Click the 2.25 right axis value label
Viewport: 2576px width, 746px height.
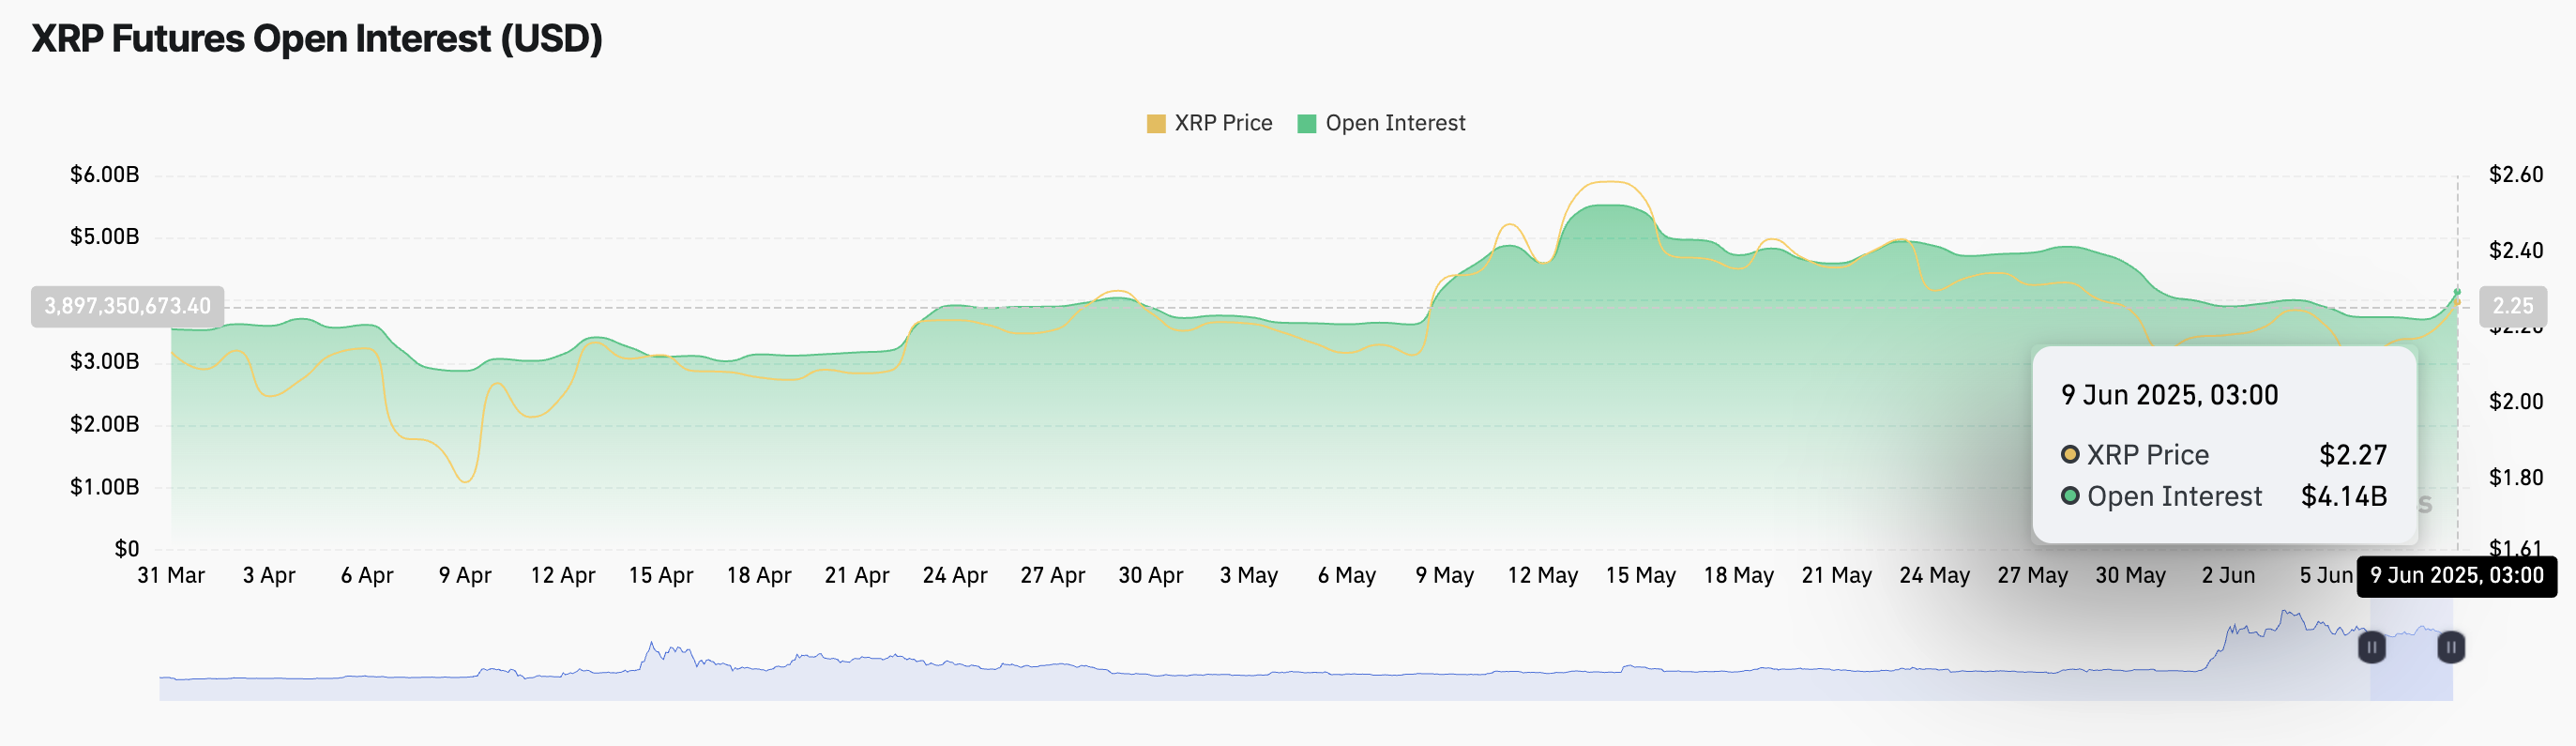2512,306
